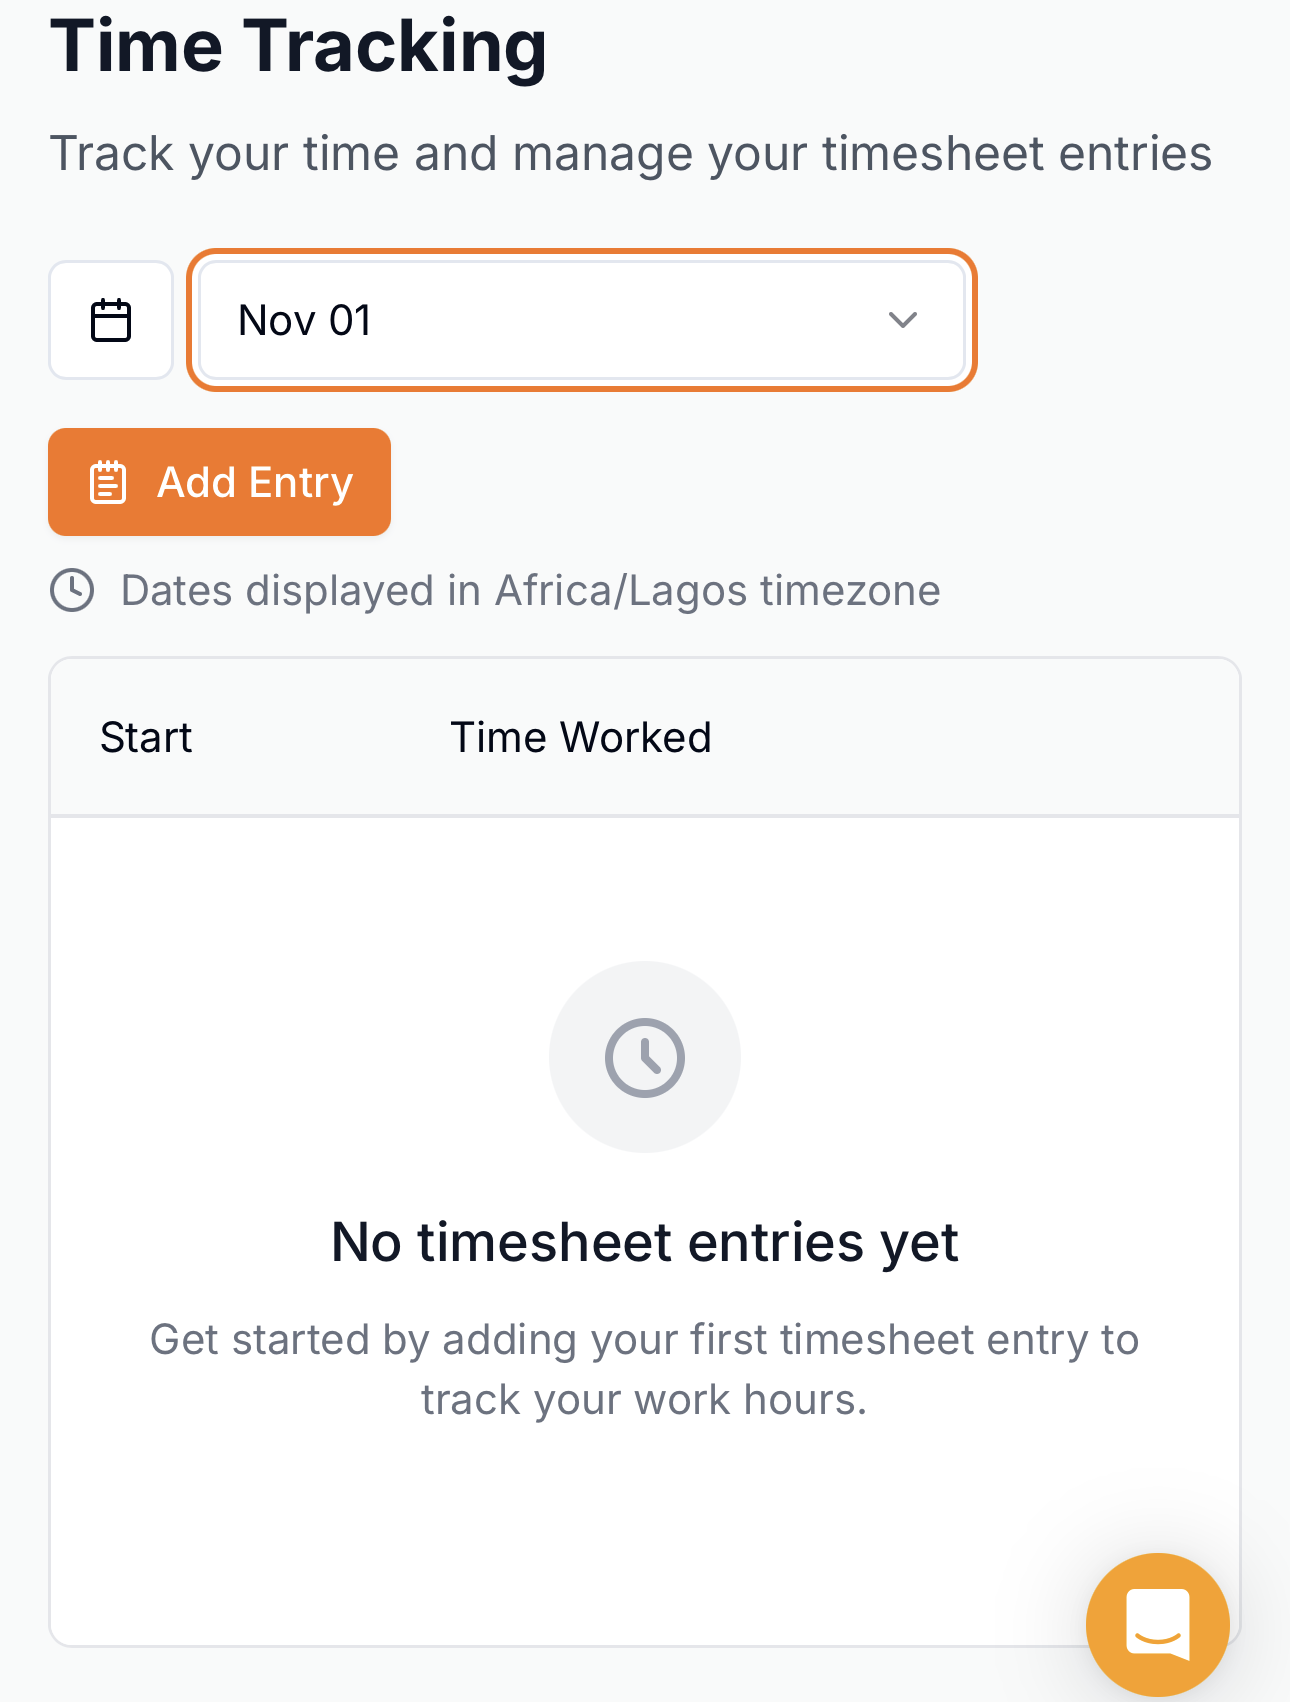1290x1702 pixels.
Task: Click the Time Worked column header
Action: pos(580,738)
